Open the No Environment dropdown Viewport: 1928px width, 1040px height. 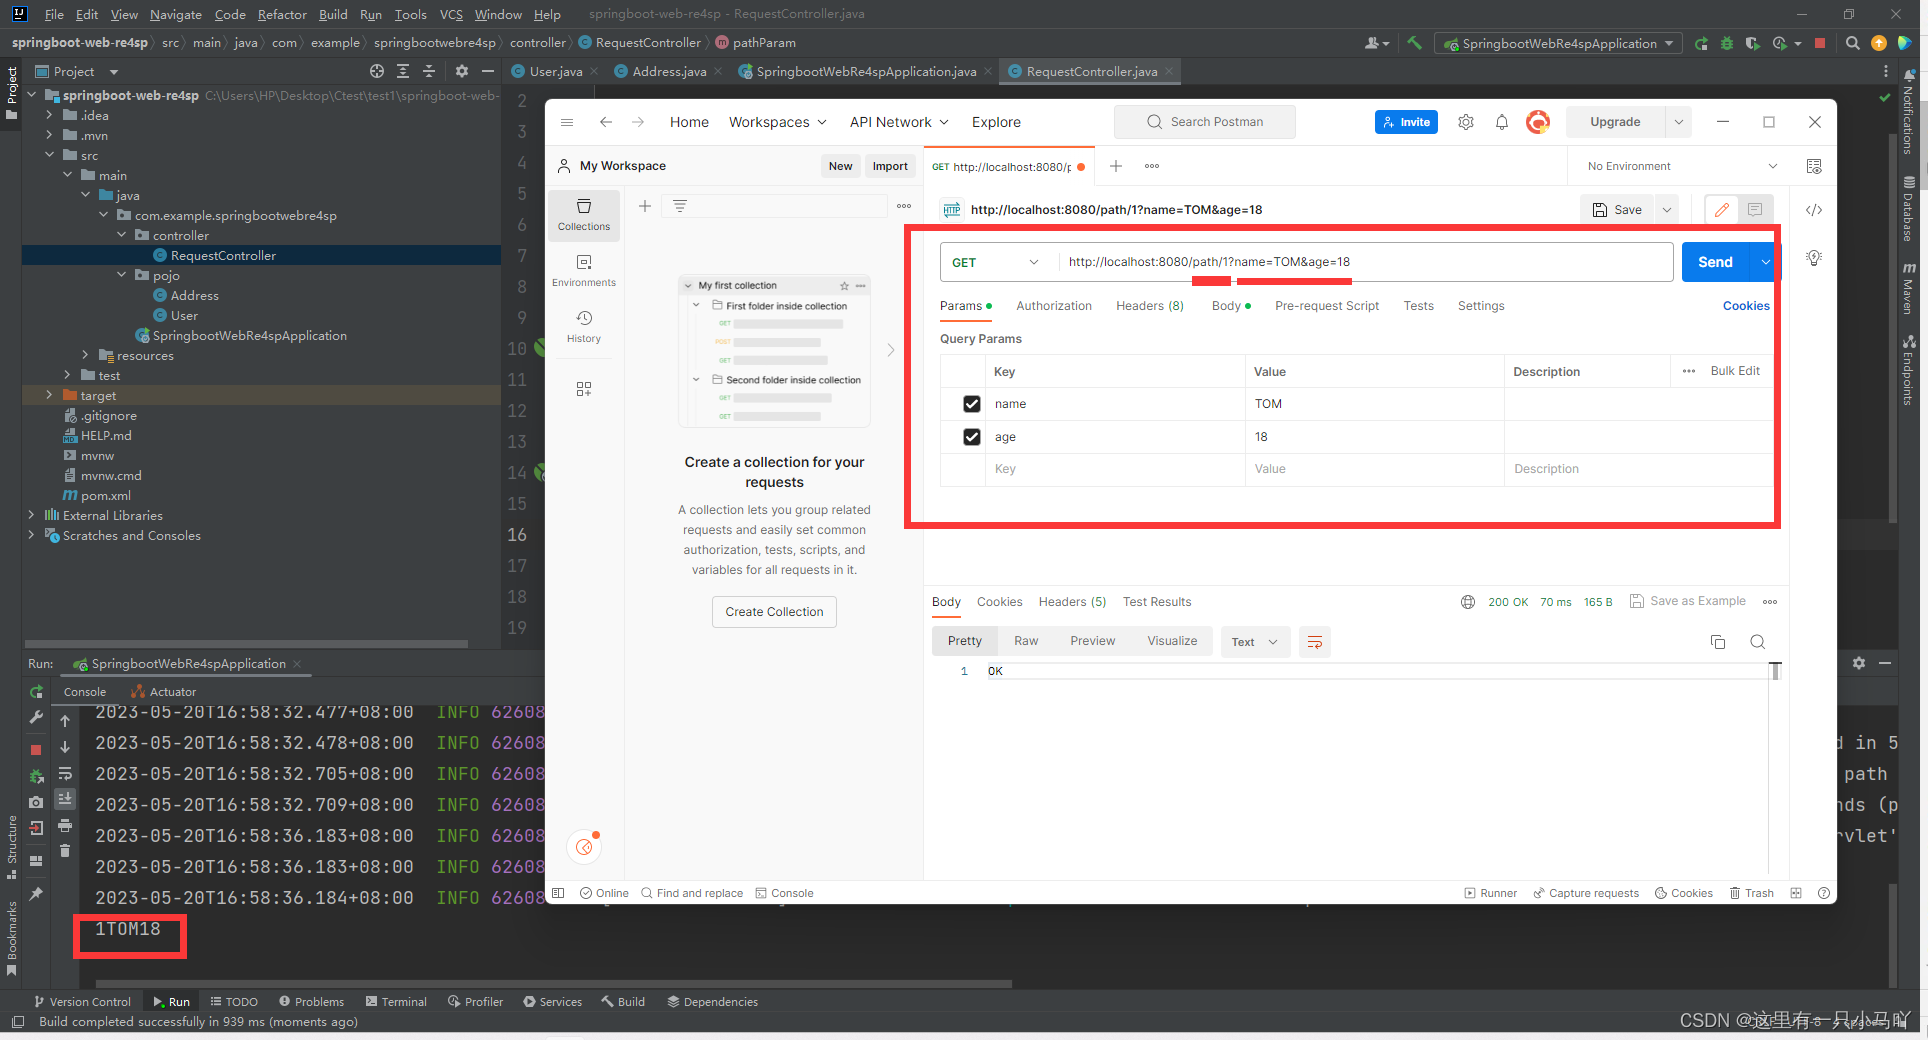(x=1682, y=166)
